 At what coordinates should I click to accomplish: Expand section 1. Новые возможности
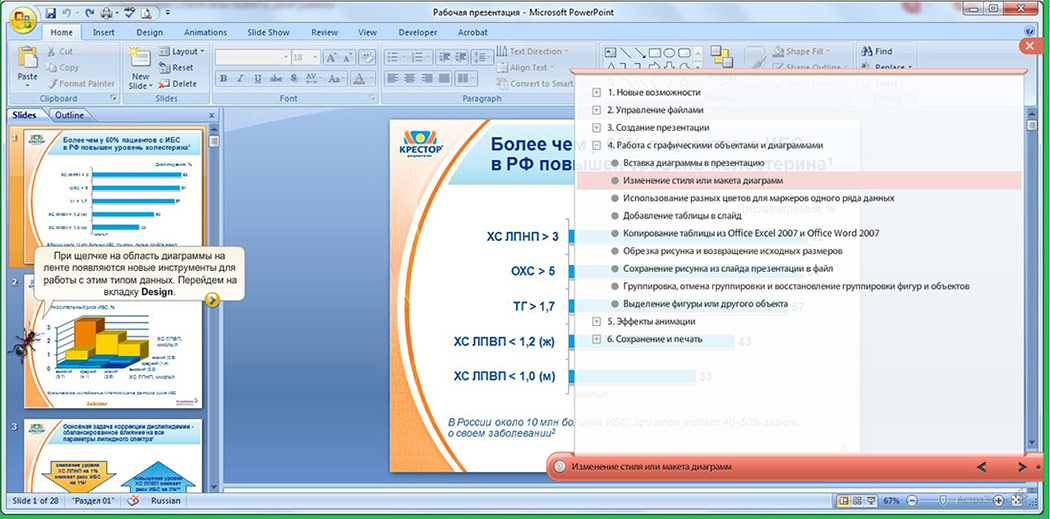[x=596, y=93]
